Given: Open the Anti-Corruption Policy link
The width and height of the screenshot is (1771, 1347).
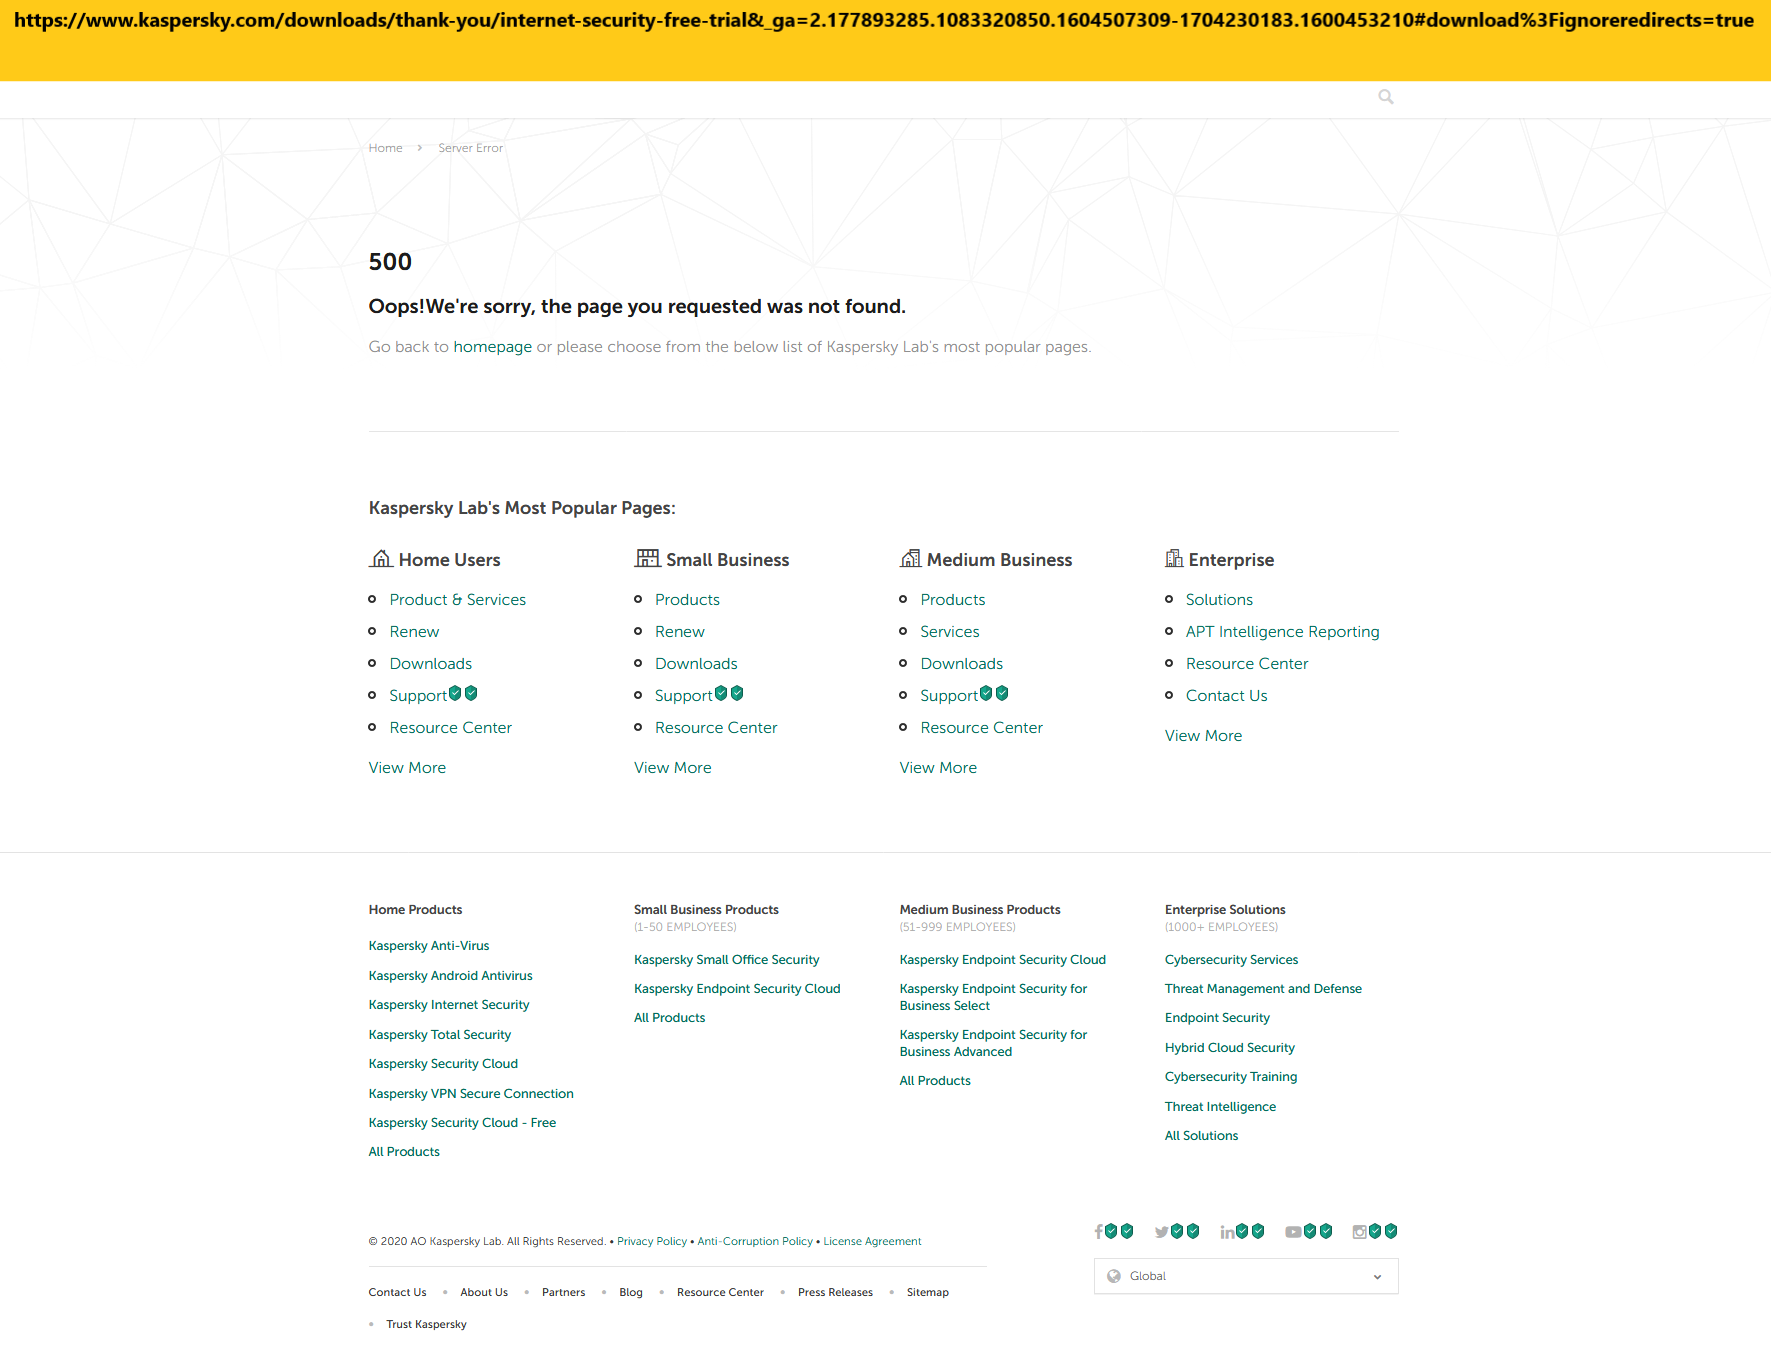Looking at the screenshot, I should coord(755,1241).
